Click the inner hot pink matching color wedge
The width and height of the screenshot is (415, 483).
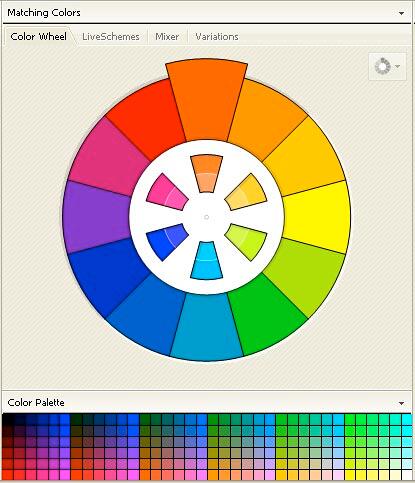(x=167, y=193)
